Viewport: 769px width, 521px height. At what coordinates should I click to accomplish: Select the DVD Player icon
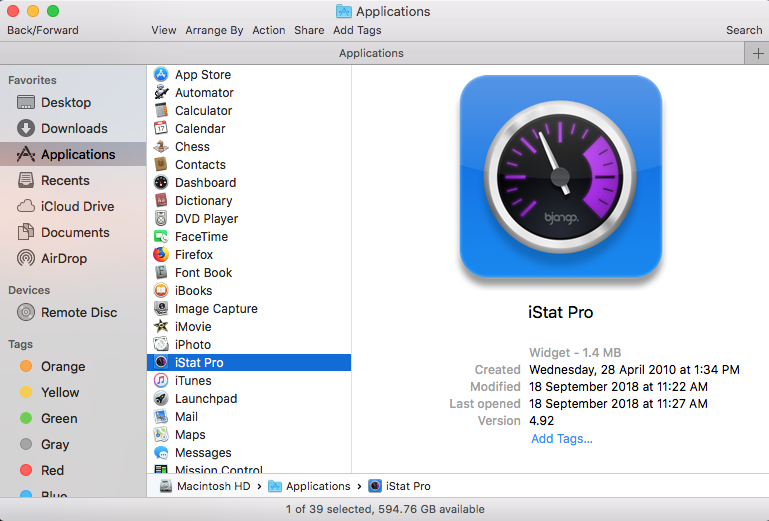pos(161,218)
